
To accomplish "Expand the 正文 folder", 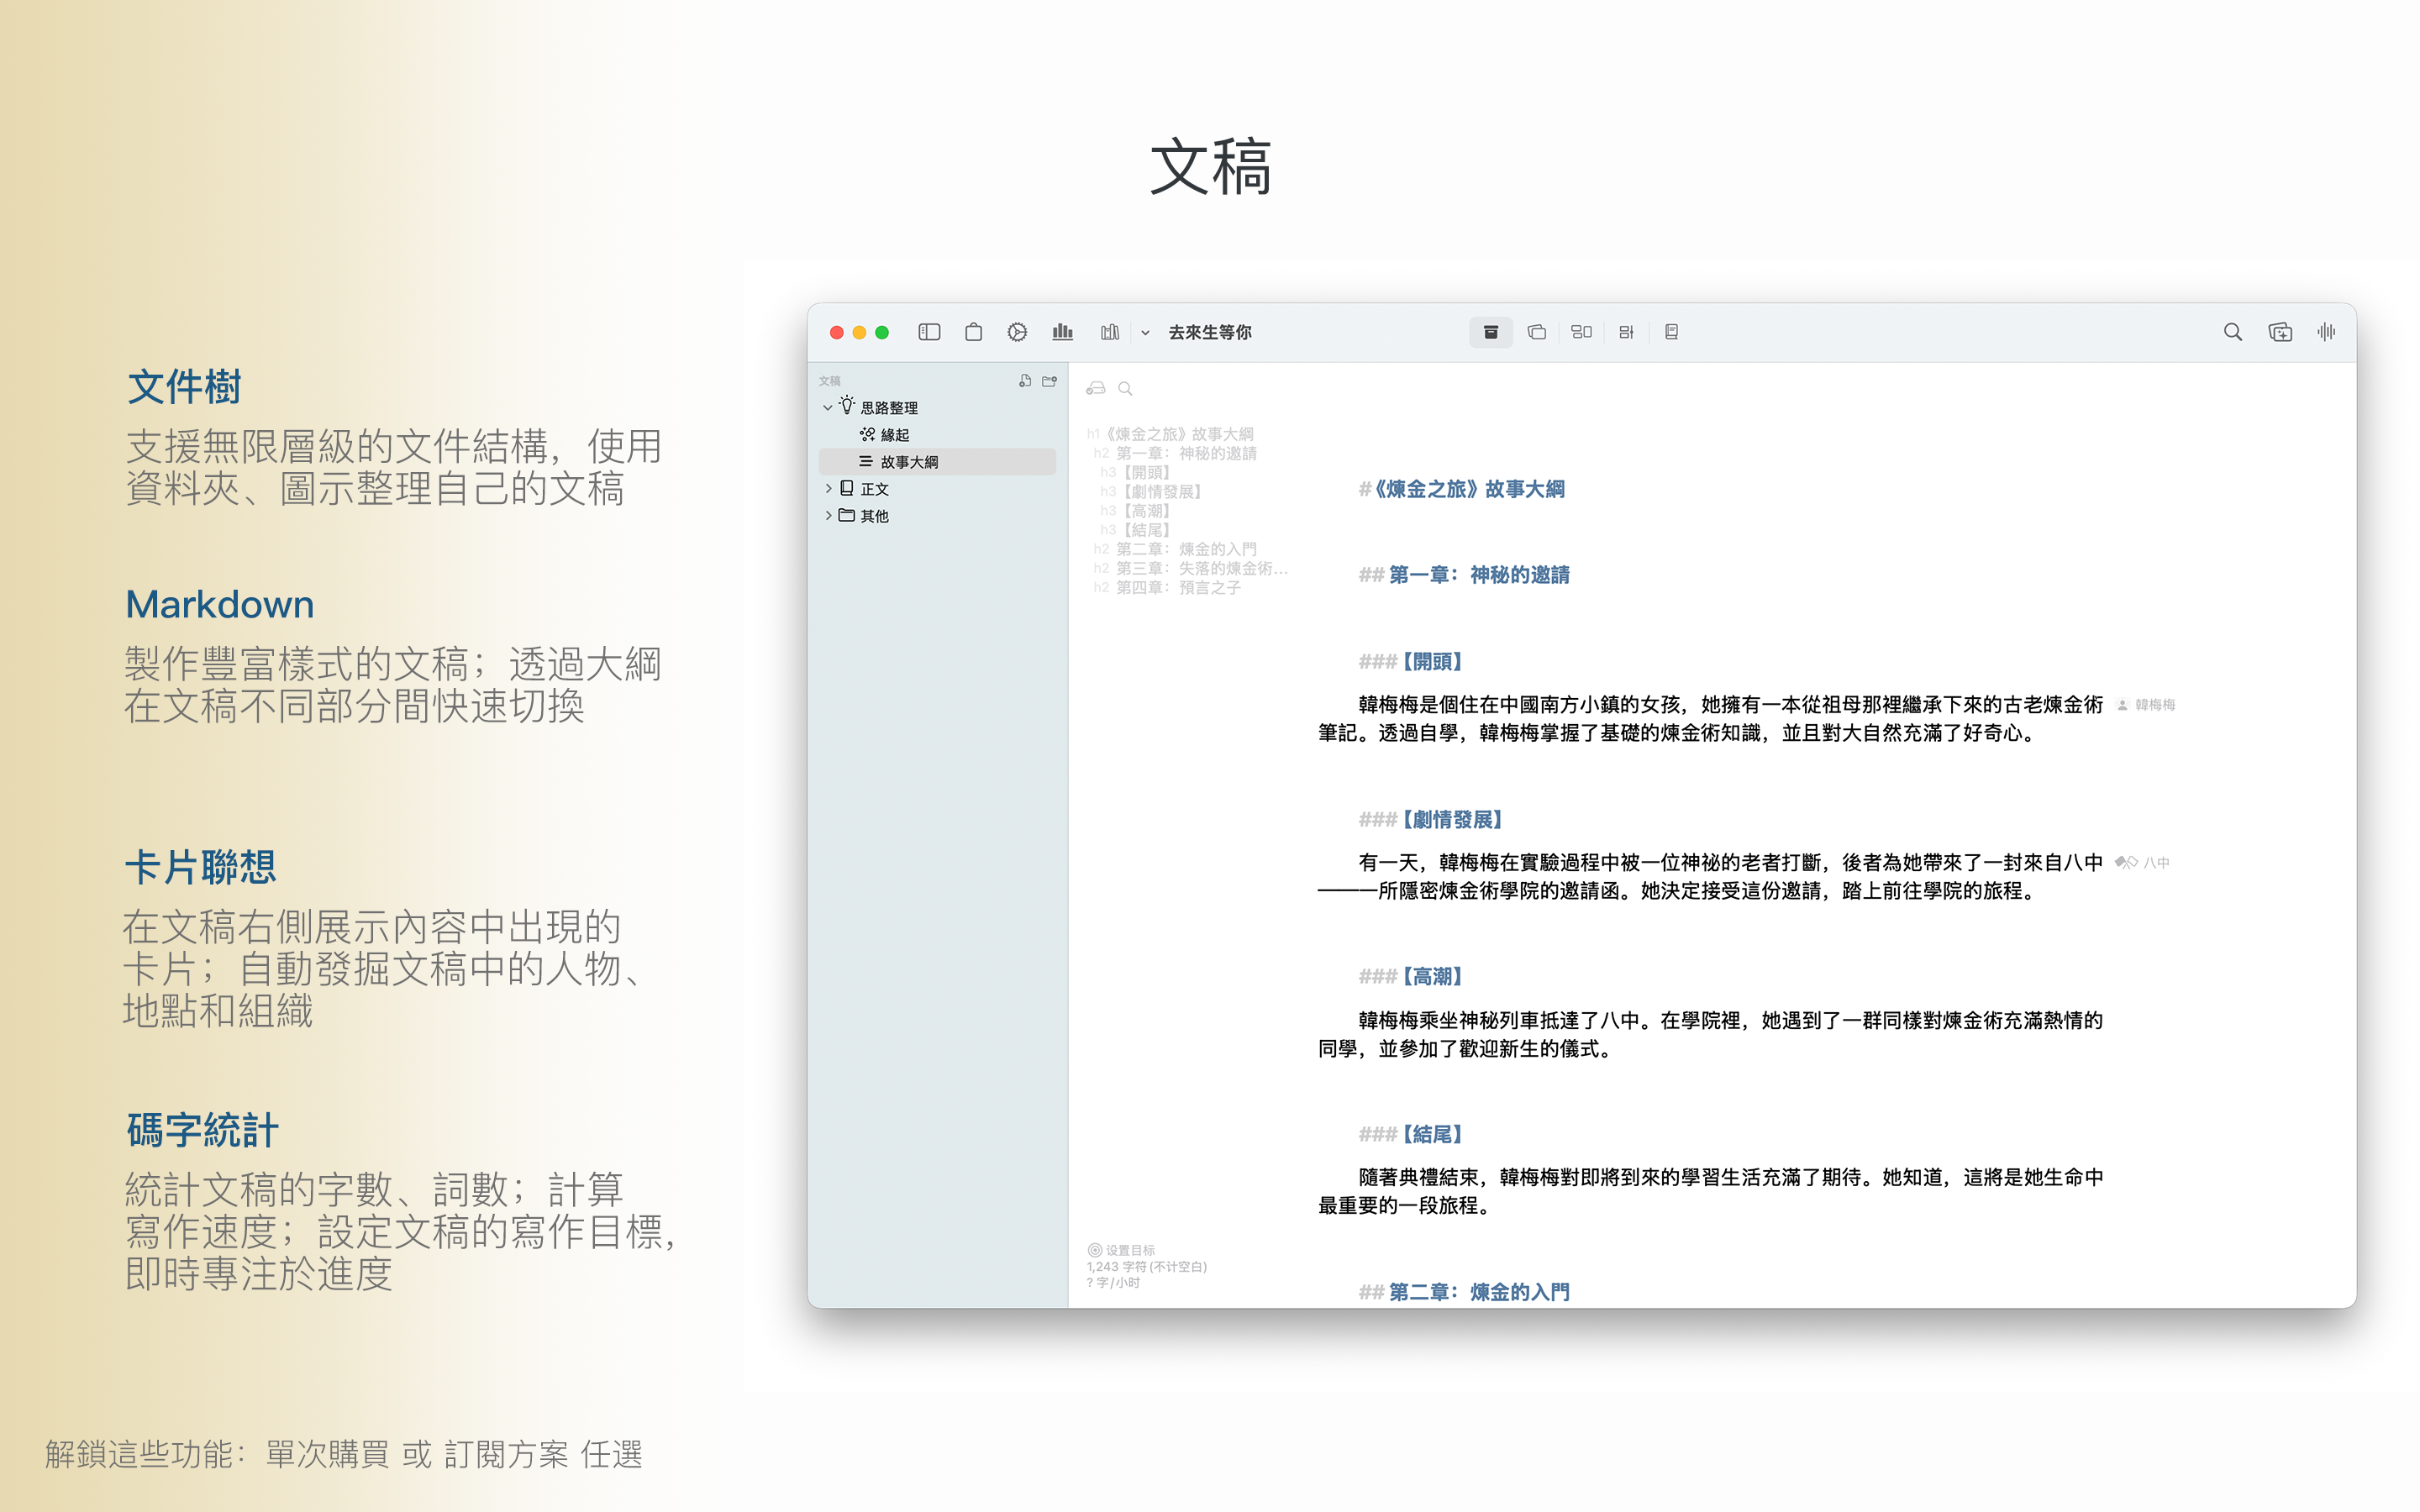I will [828, 489].
